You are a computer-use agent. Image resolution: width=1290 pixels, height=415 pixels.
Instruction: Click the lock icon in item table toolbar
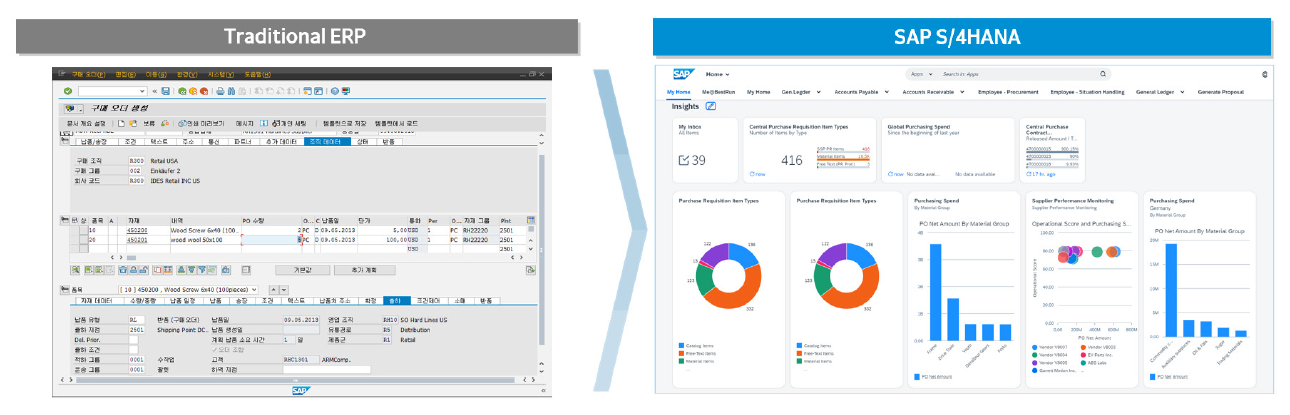click(x=133, y=270)
